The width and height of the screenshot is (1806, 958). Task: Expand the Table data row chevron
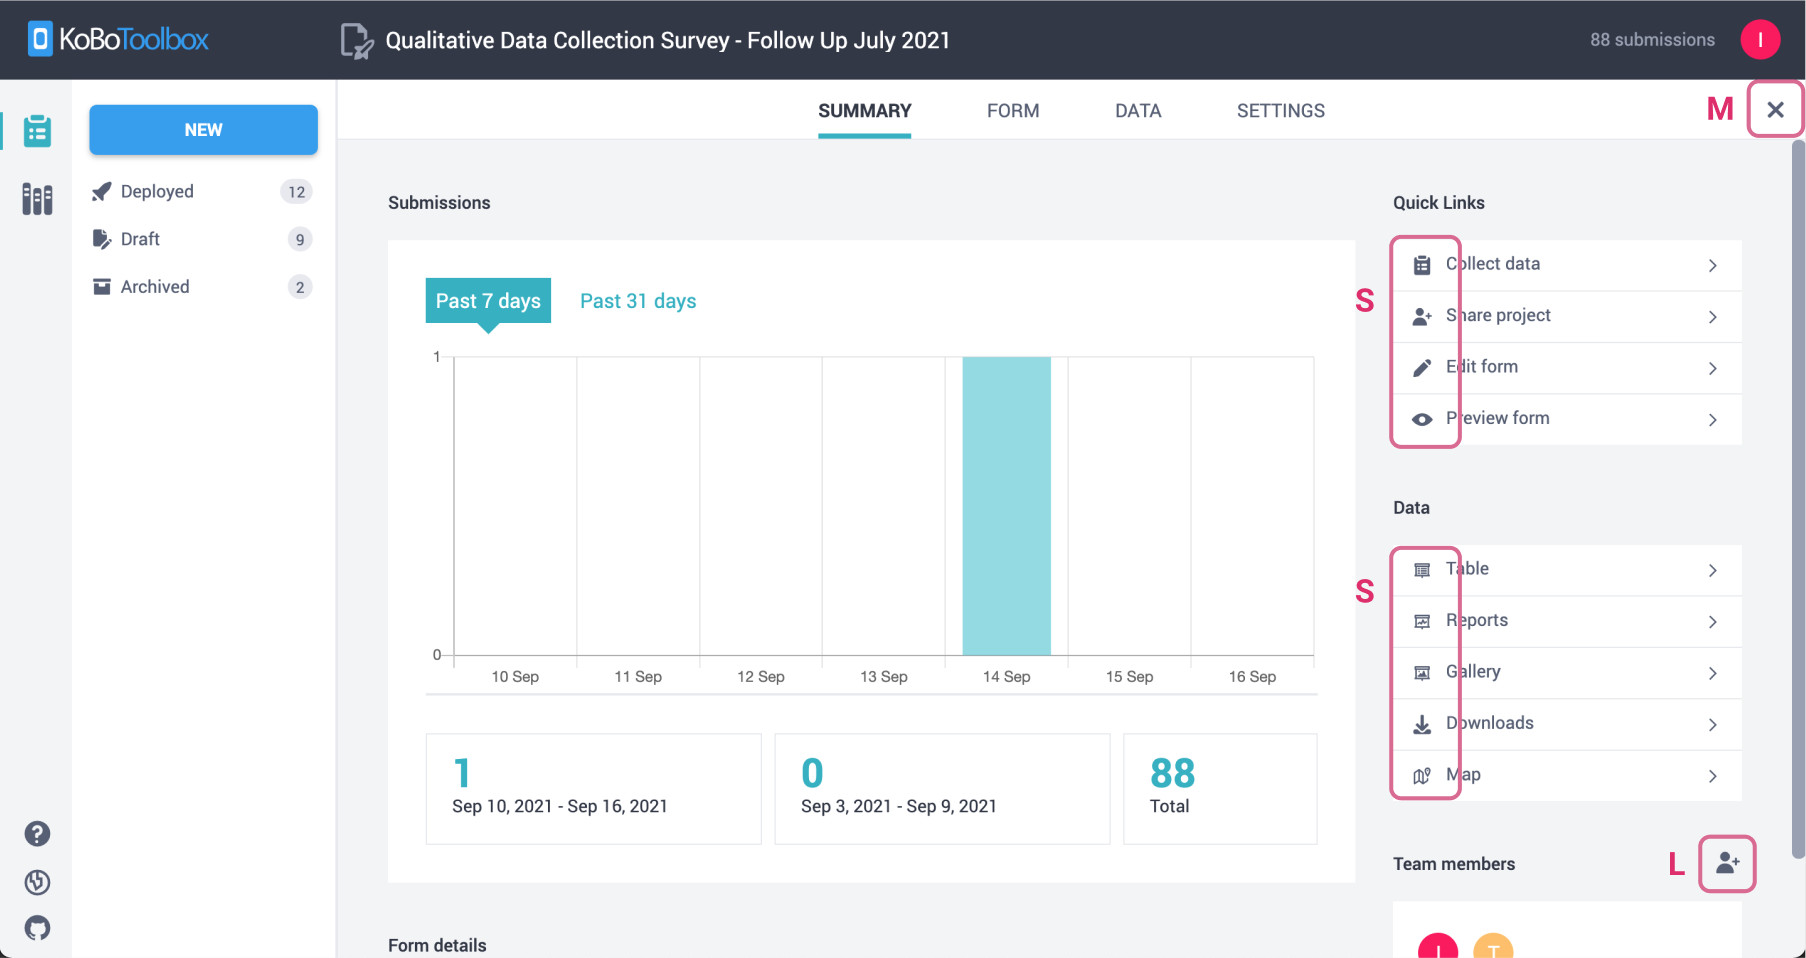point(1712,569)
